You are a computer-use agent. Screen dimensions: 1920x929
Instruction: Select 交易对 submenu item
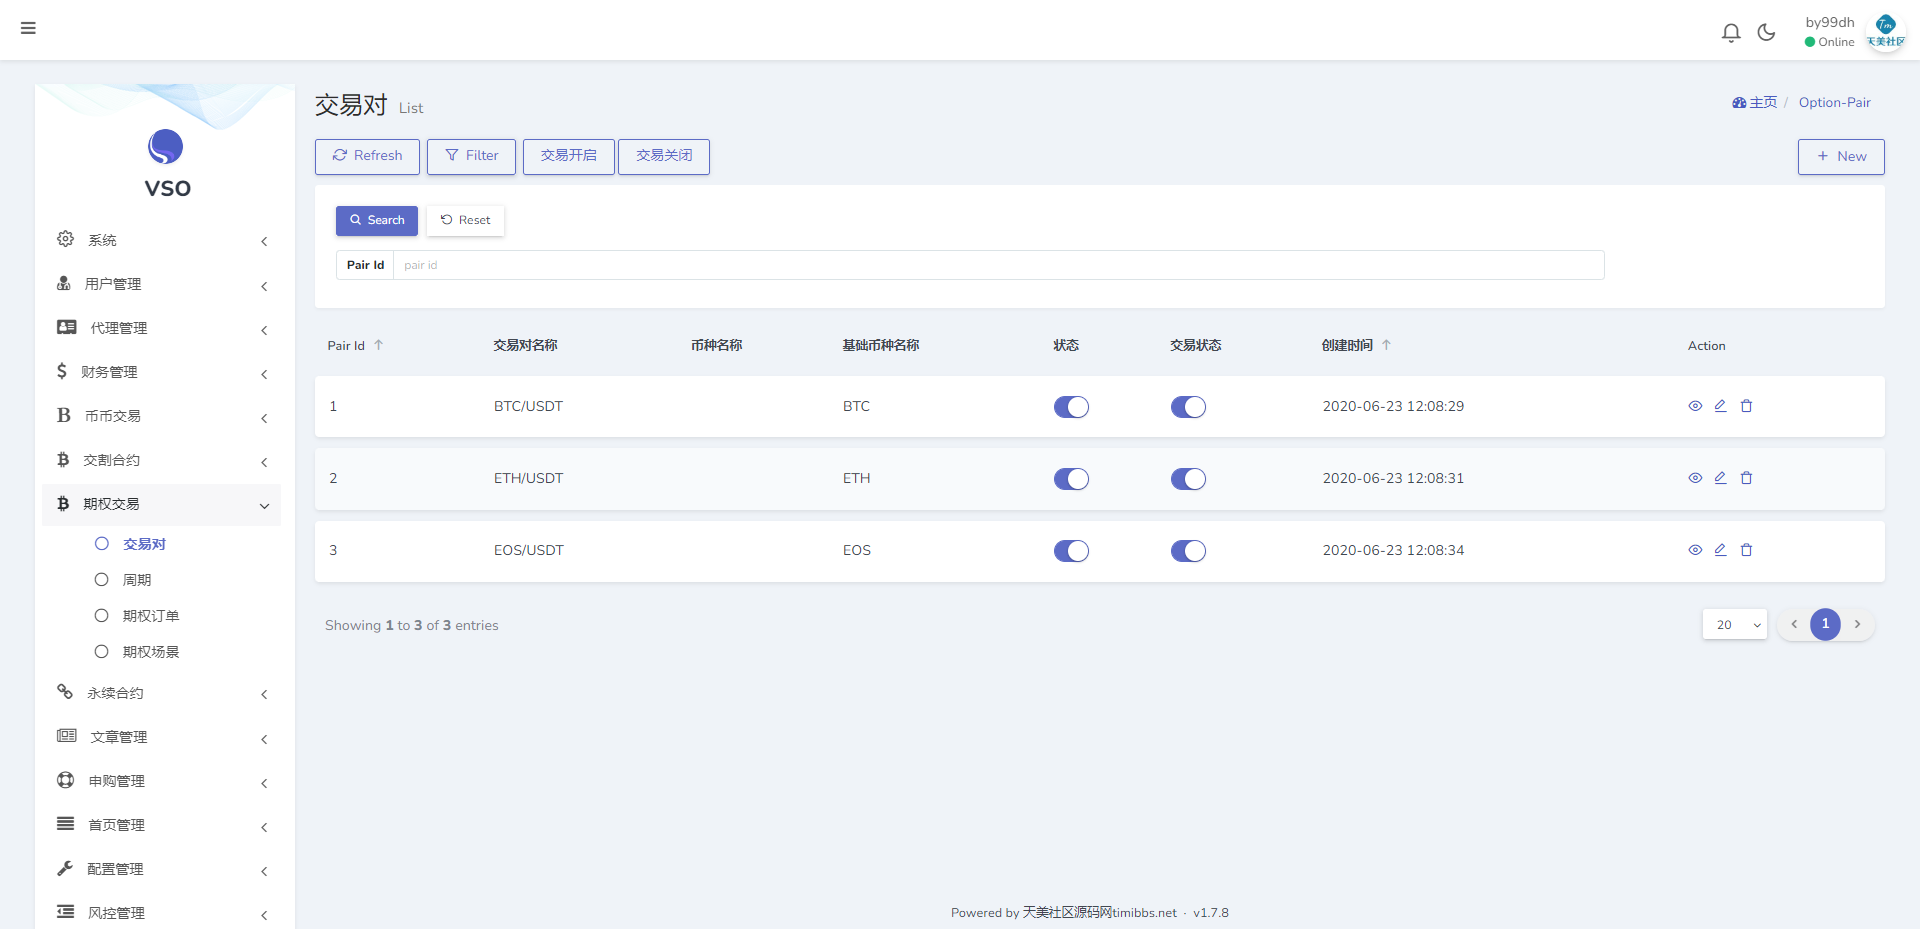point(144,544)
